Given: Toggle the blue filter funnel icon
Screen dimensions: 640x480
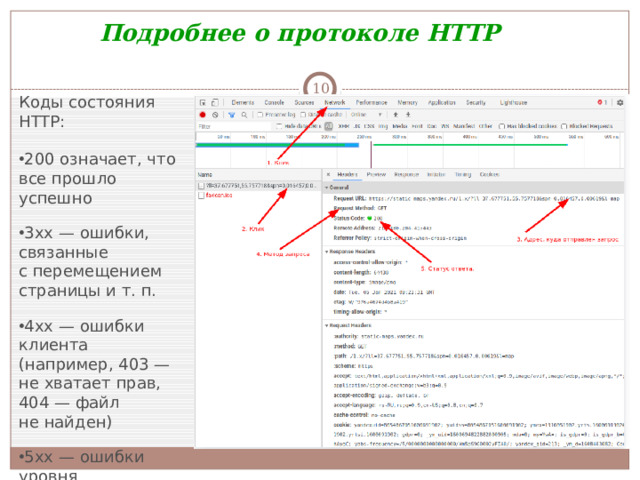Looking at the screenshot, I should (232, 115).
